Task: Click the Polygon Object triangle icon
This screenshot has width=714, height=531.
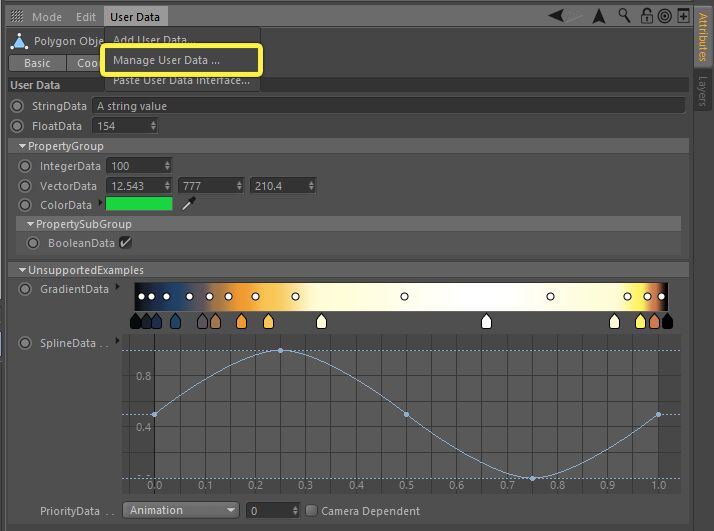Action: (17, 42)
